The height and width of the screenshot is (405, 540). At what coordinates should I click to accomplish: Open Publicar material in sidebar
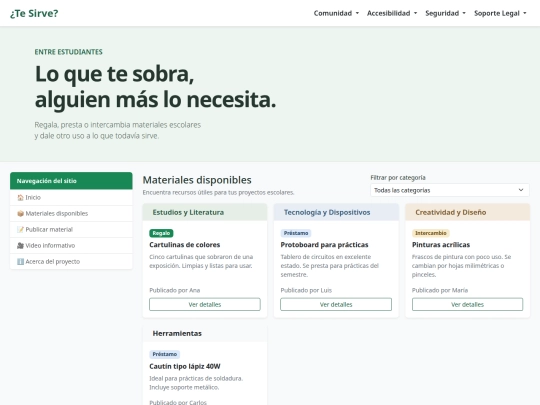click(71, 229)
